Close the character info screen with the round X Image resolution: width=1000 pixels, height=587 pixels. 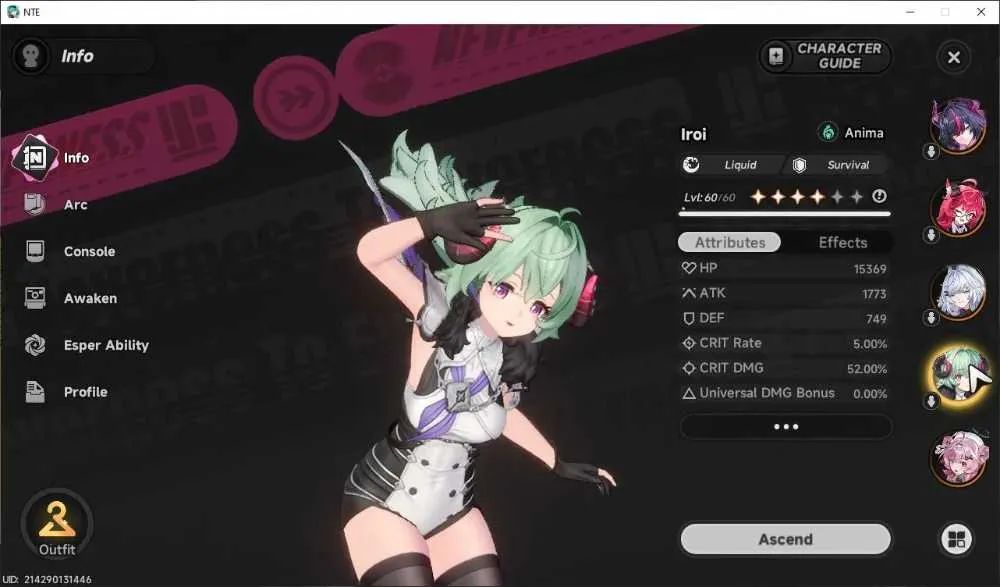(954, 57)
